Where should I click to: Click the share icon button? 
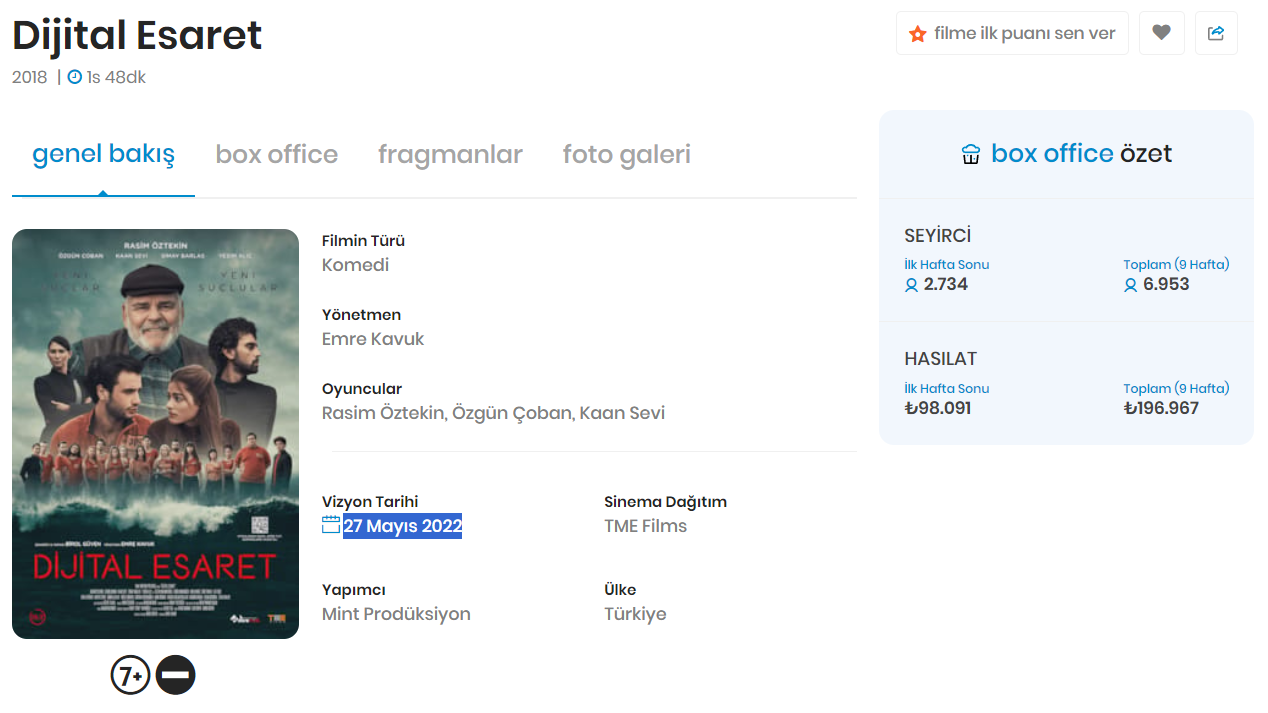pyautogui.click(x=1216, y=33)
